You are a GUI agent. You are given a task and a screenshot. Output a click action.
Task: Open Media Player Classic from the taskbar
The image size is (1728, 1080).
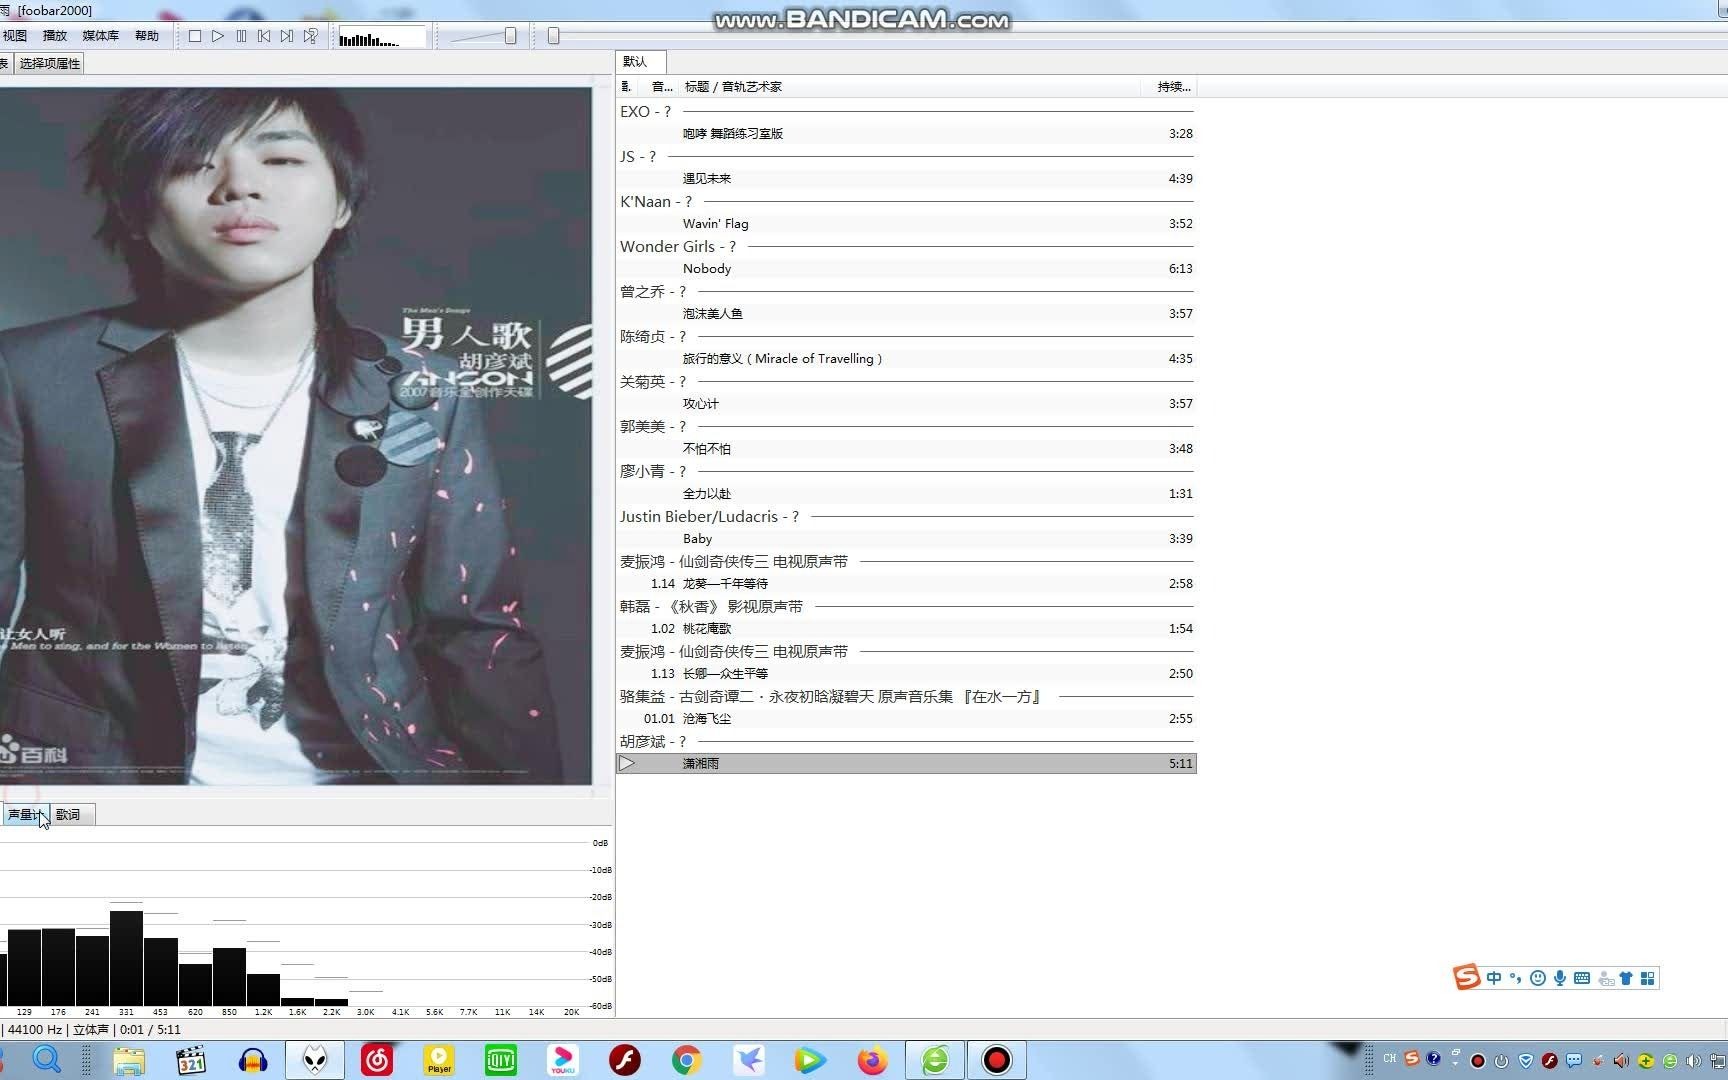[x=190, y=1060]
